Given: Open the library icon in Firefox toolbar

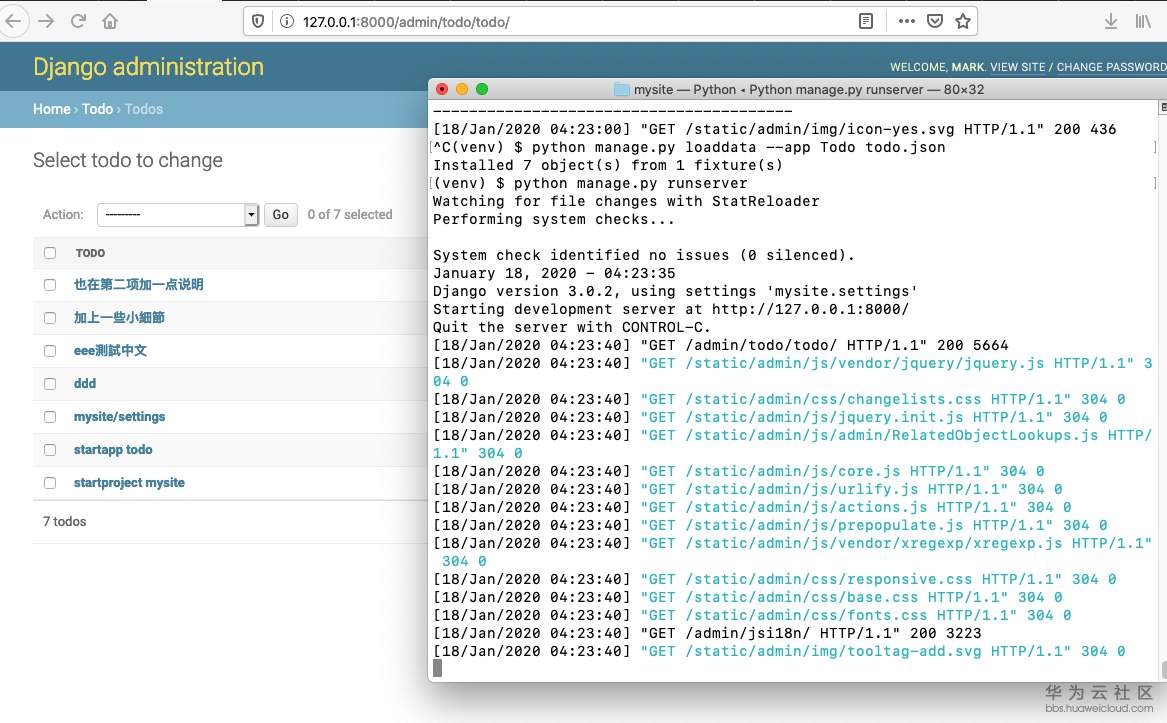Looking at the screenshot, I should (x=1143, y=22).
